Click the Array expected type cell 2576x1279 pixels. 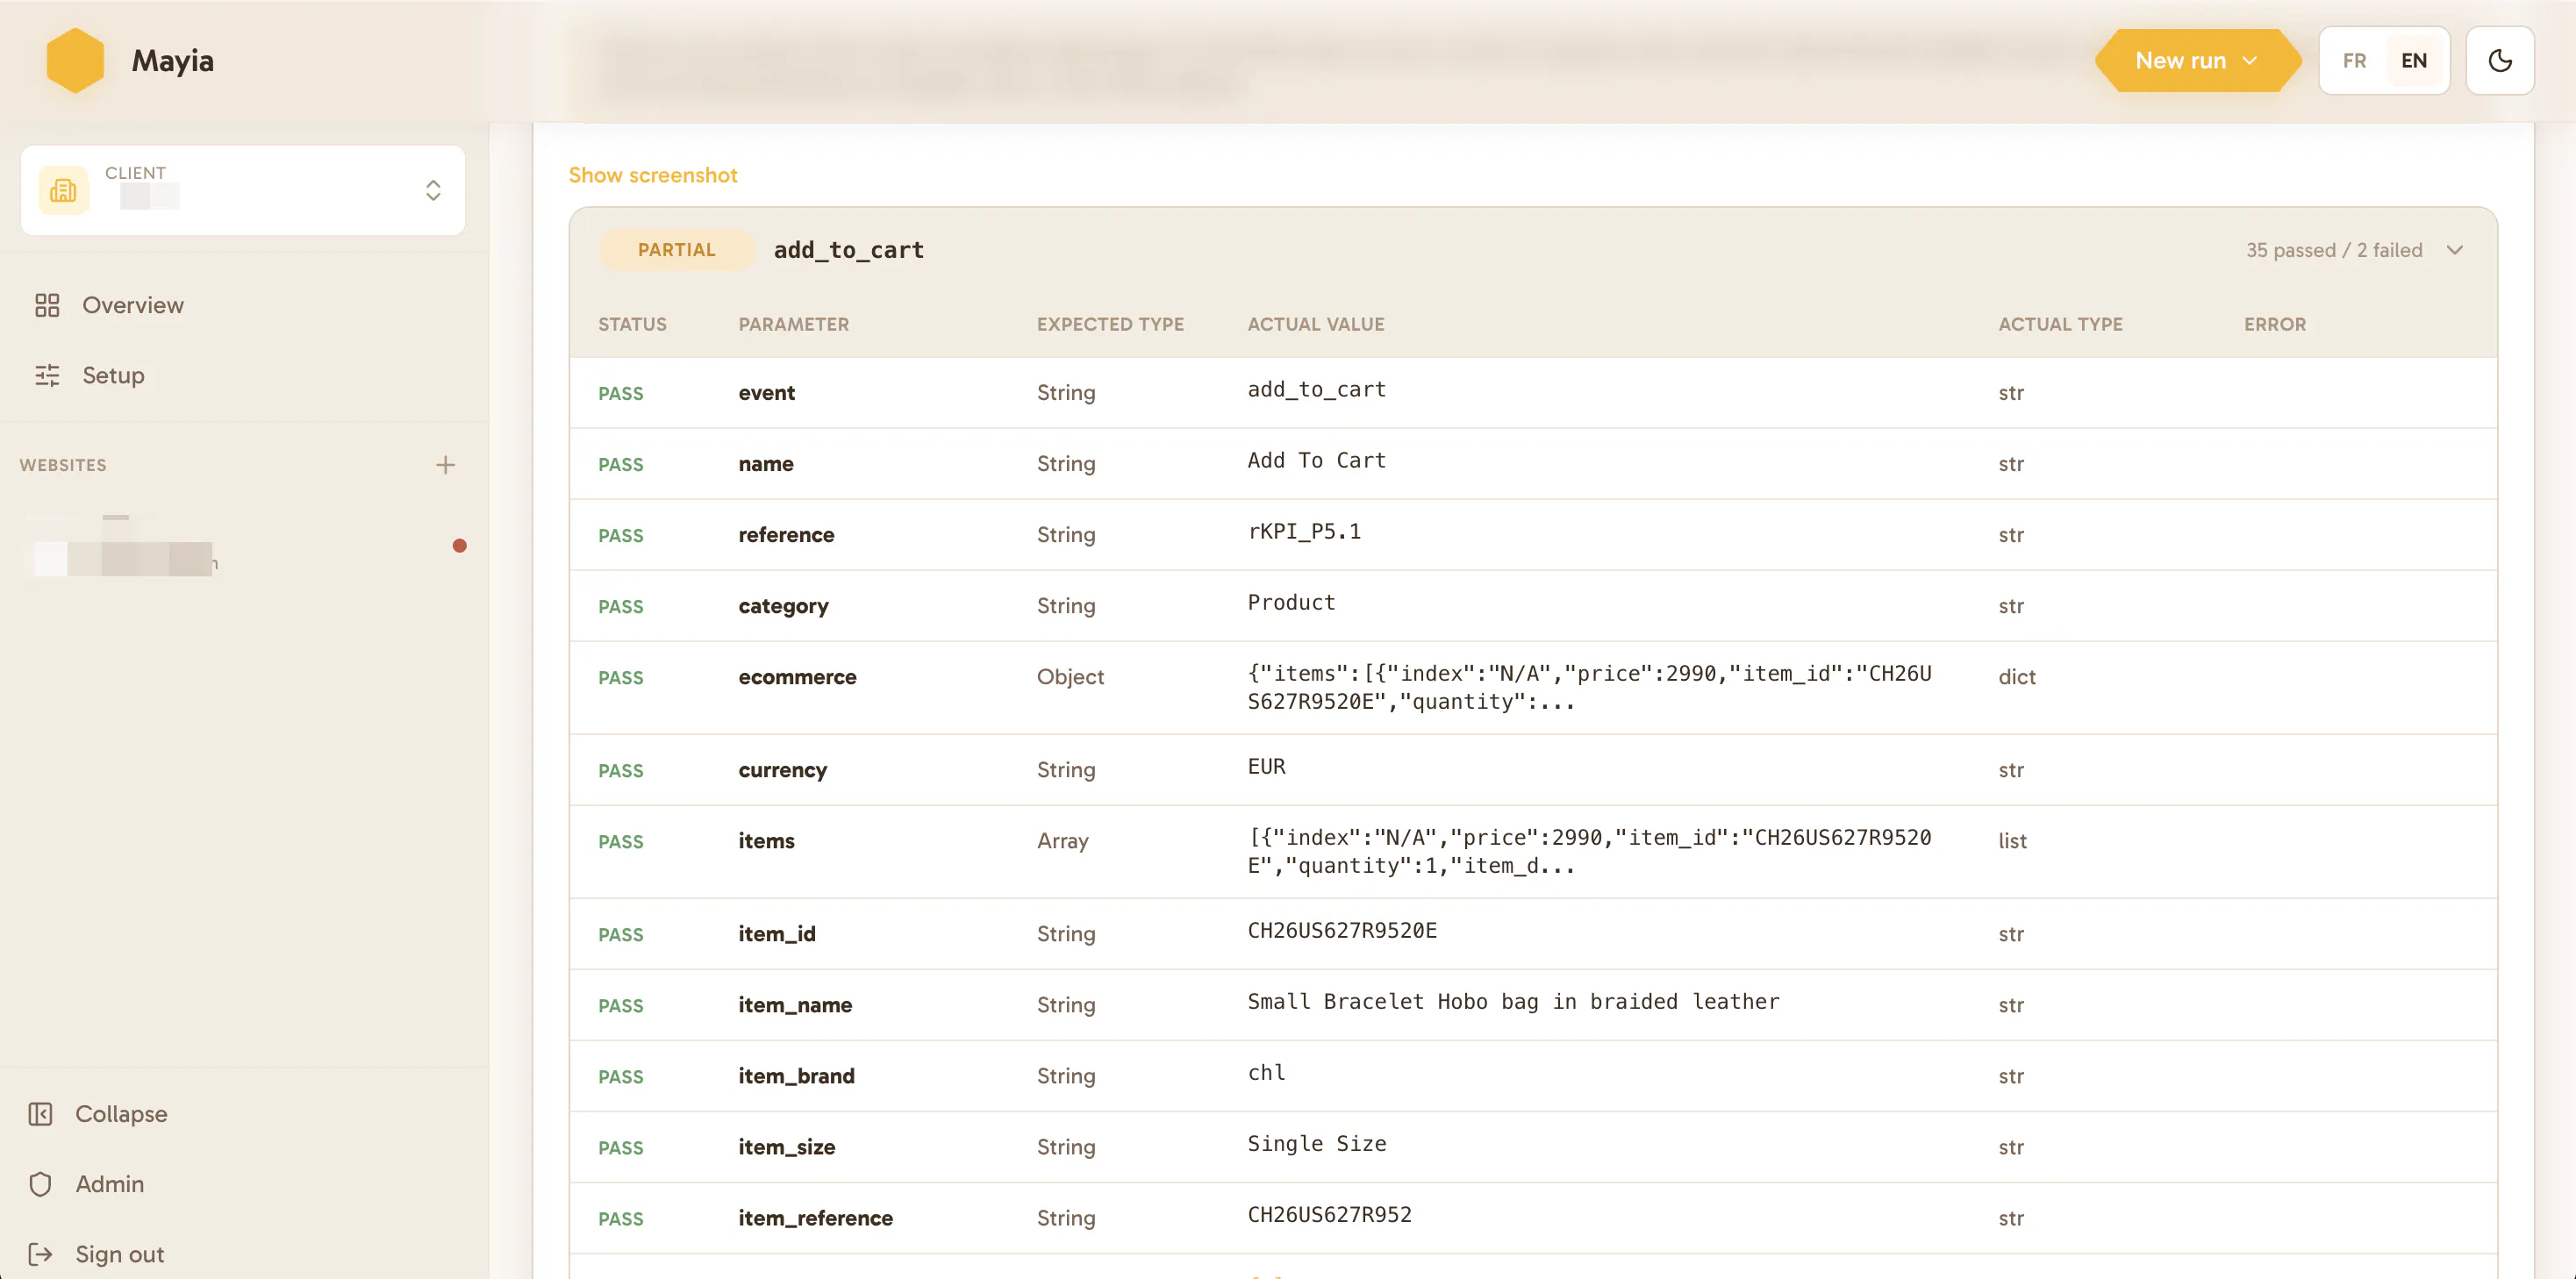tap(1062, 841)
